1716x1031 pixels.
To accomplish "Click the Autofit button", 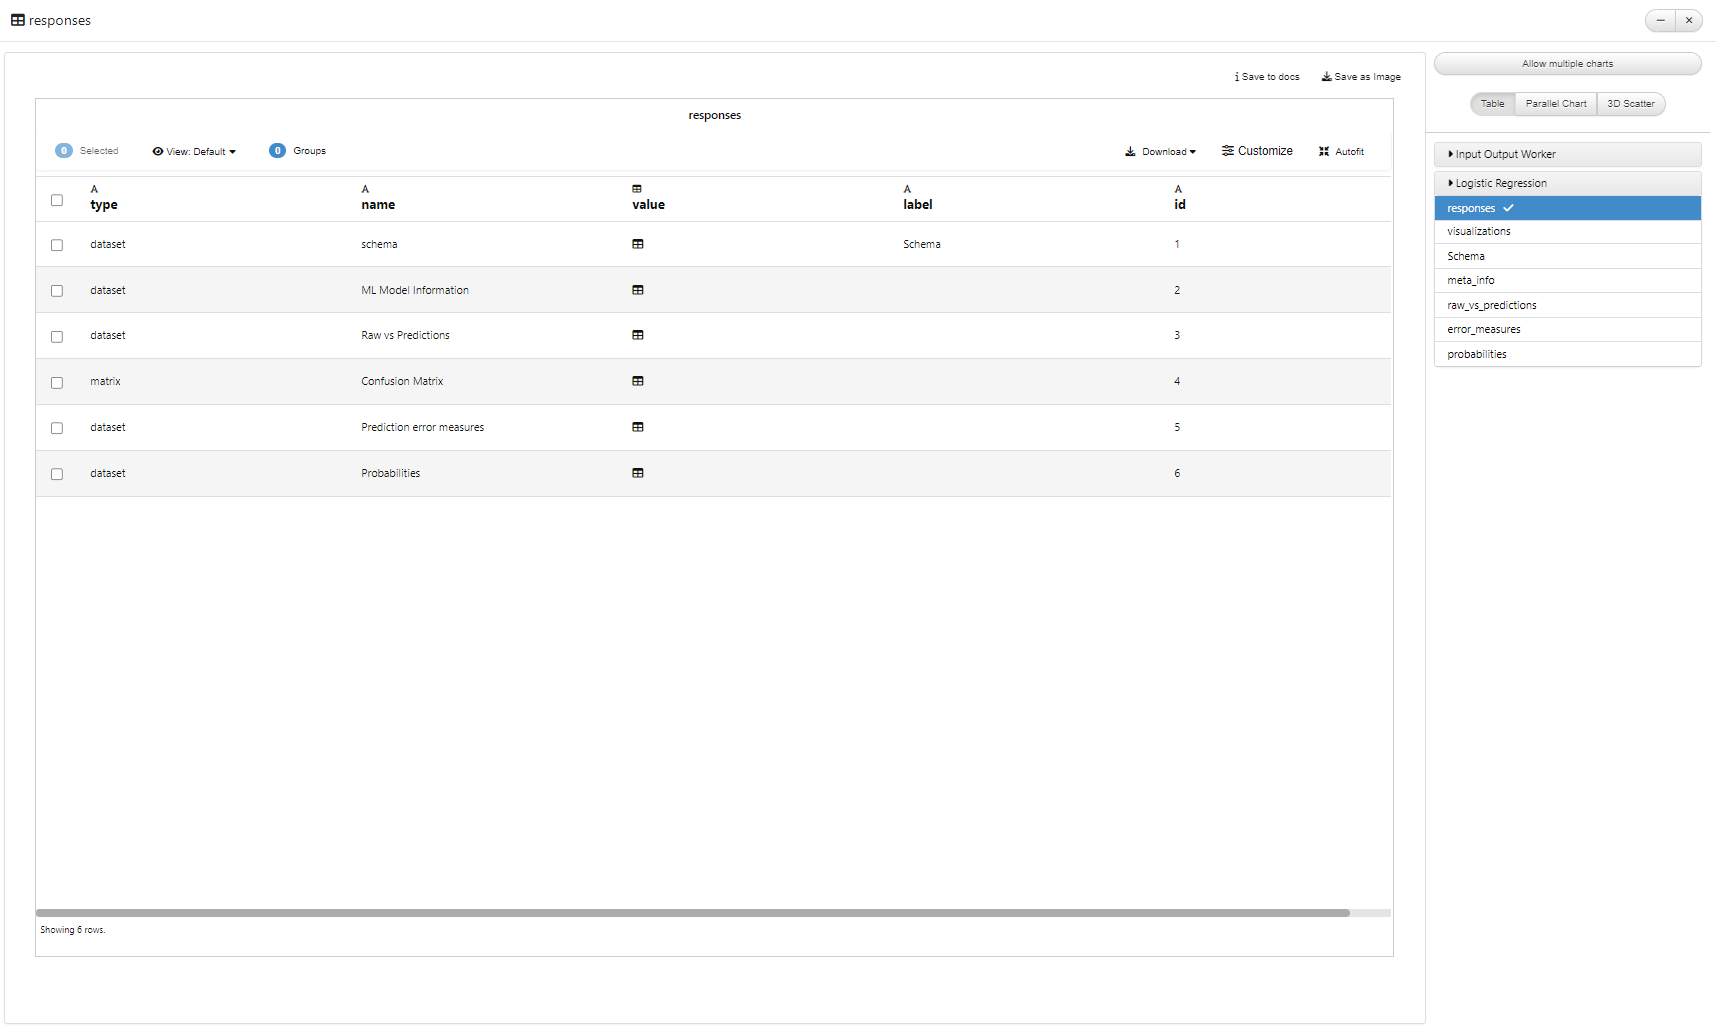I will pyautogui.click(x=1341, y=152).
